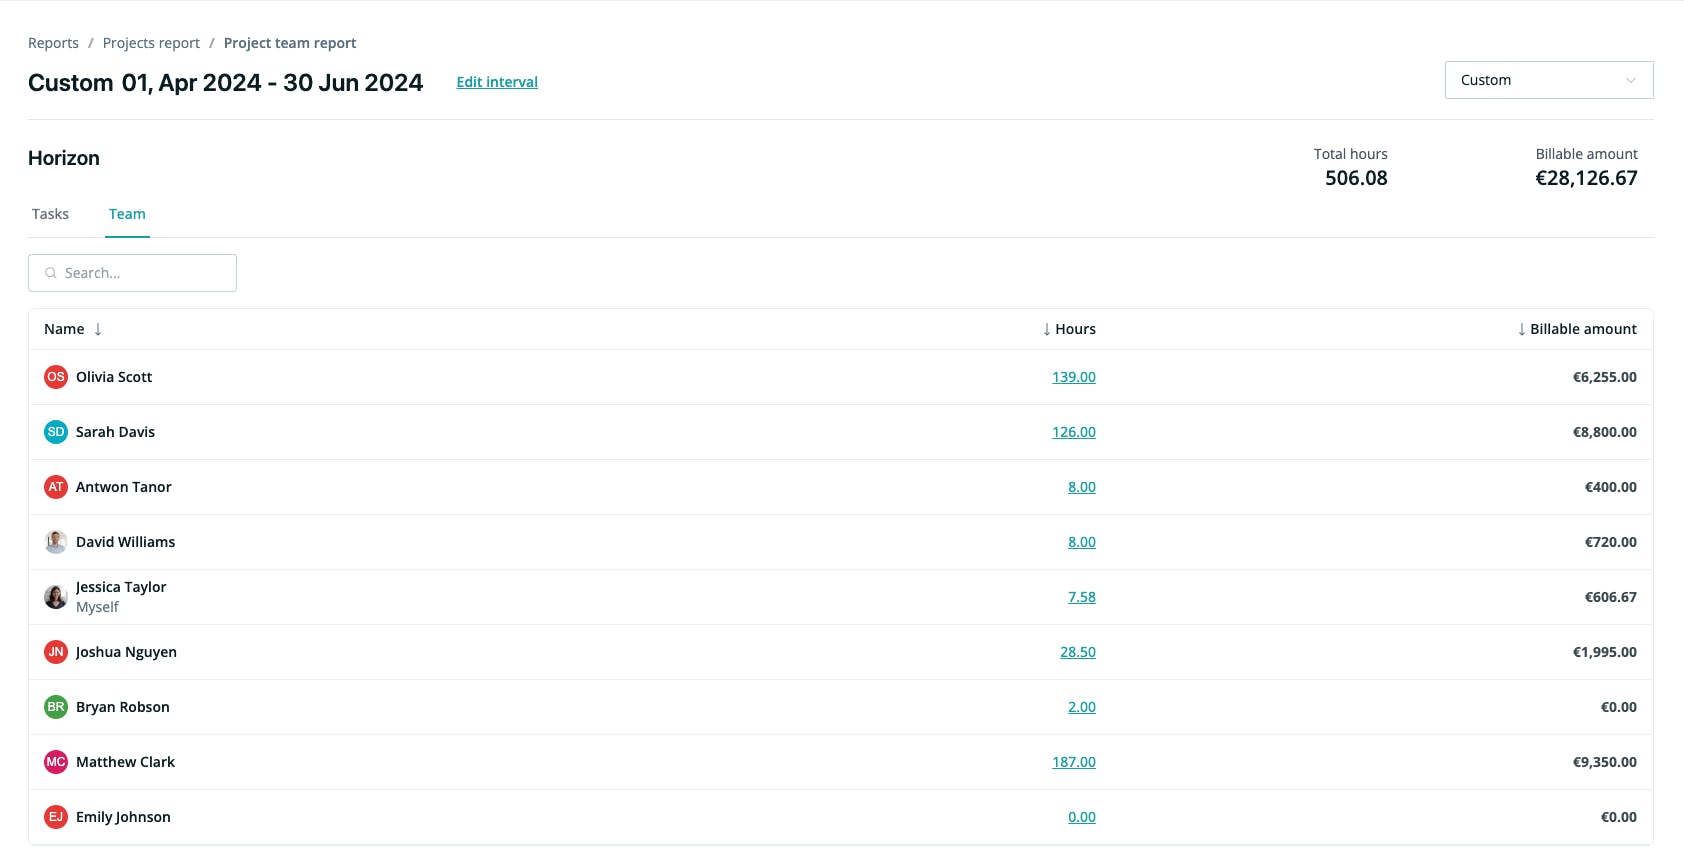1684x864 pixels.
Task: Go to the Reports breadcrumb link
Action: coord(53,43)
